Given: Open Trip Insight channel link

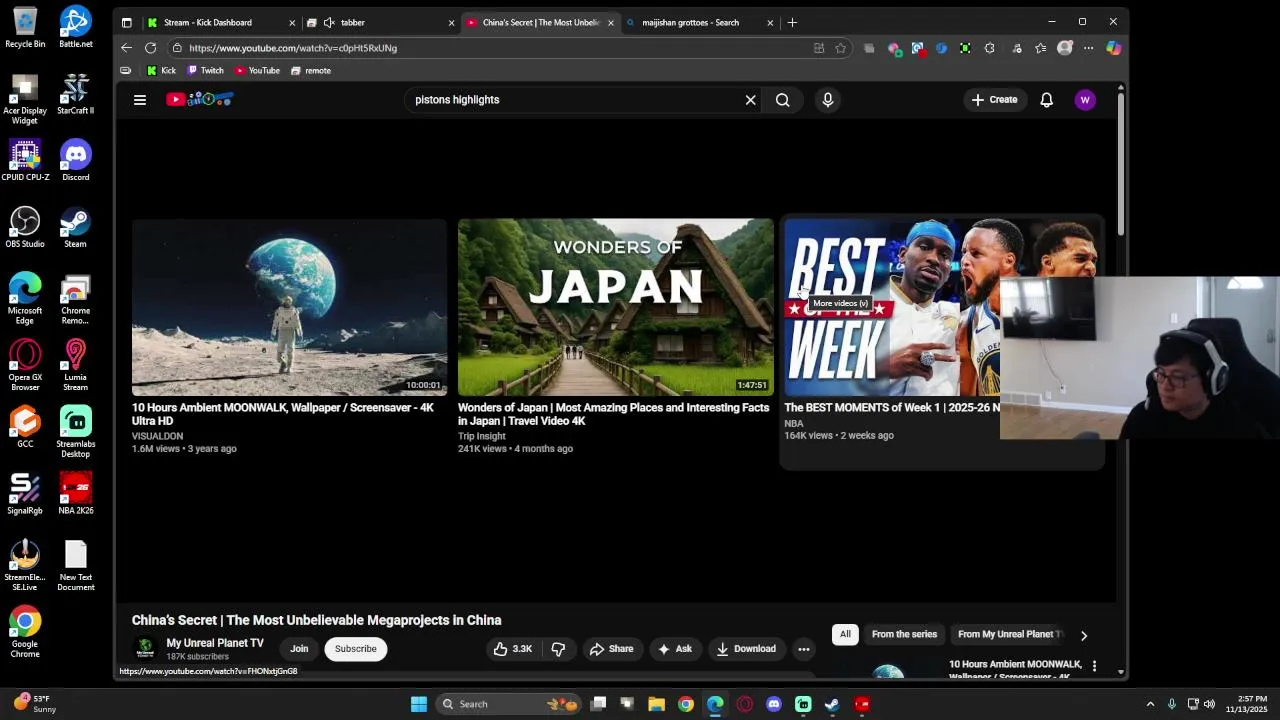Looking at the screenshot, I should pyautogui.click(x=482, y=436).
